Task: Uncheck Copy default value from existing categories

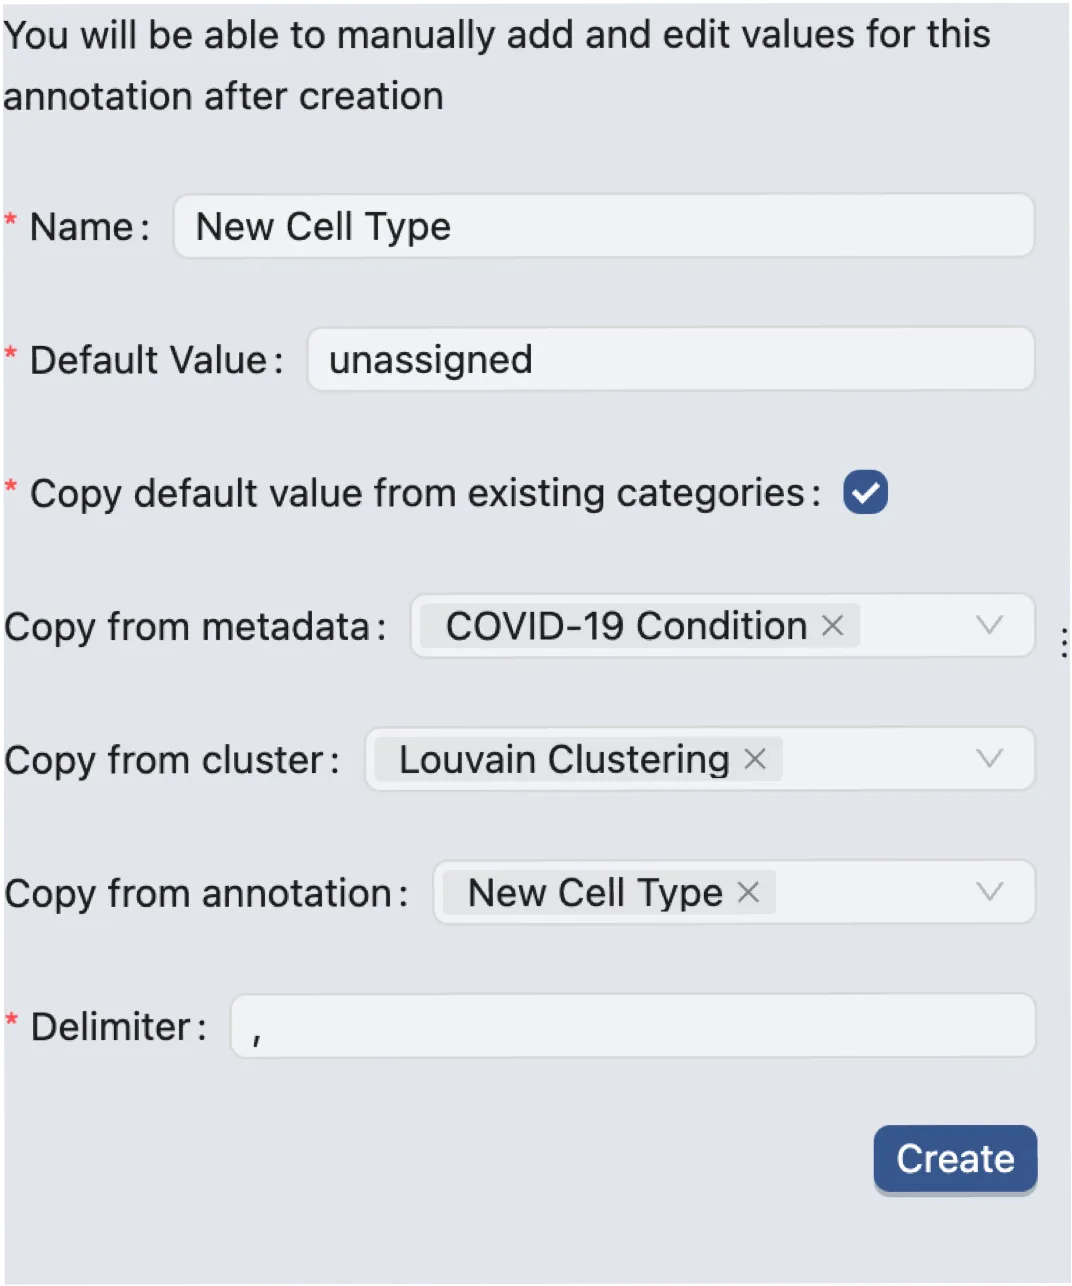Action: [866, 492]
